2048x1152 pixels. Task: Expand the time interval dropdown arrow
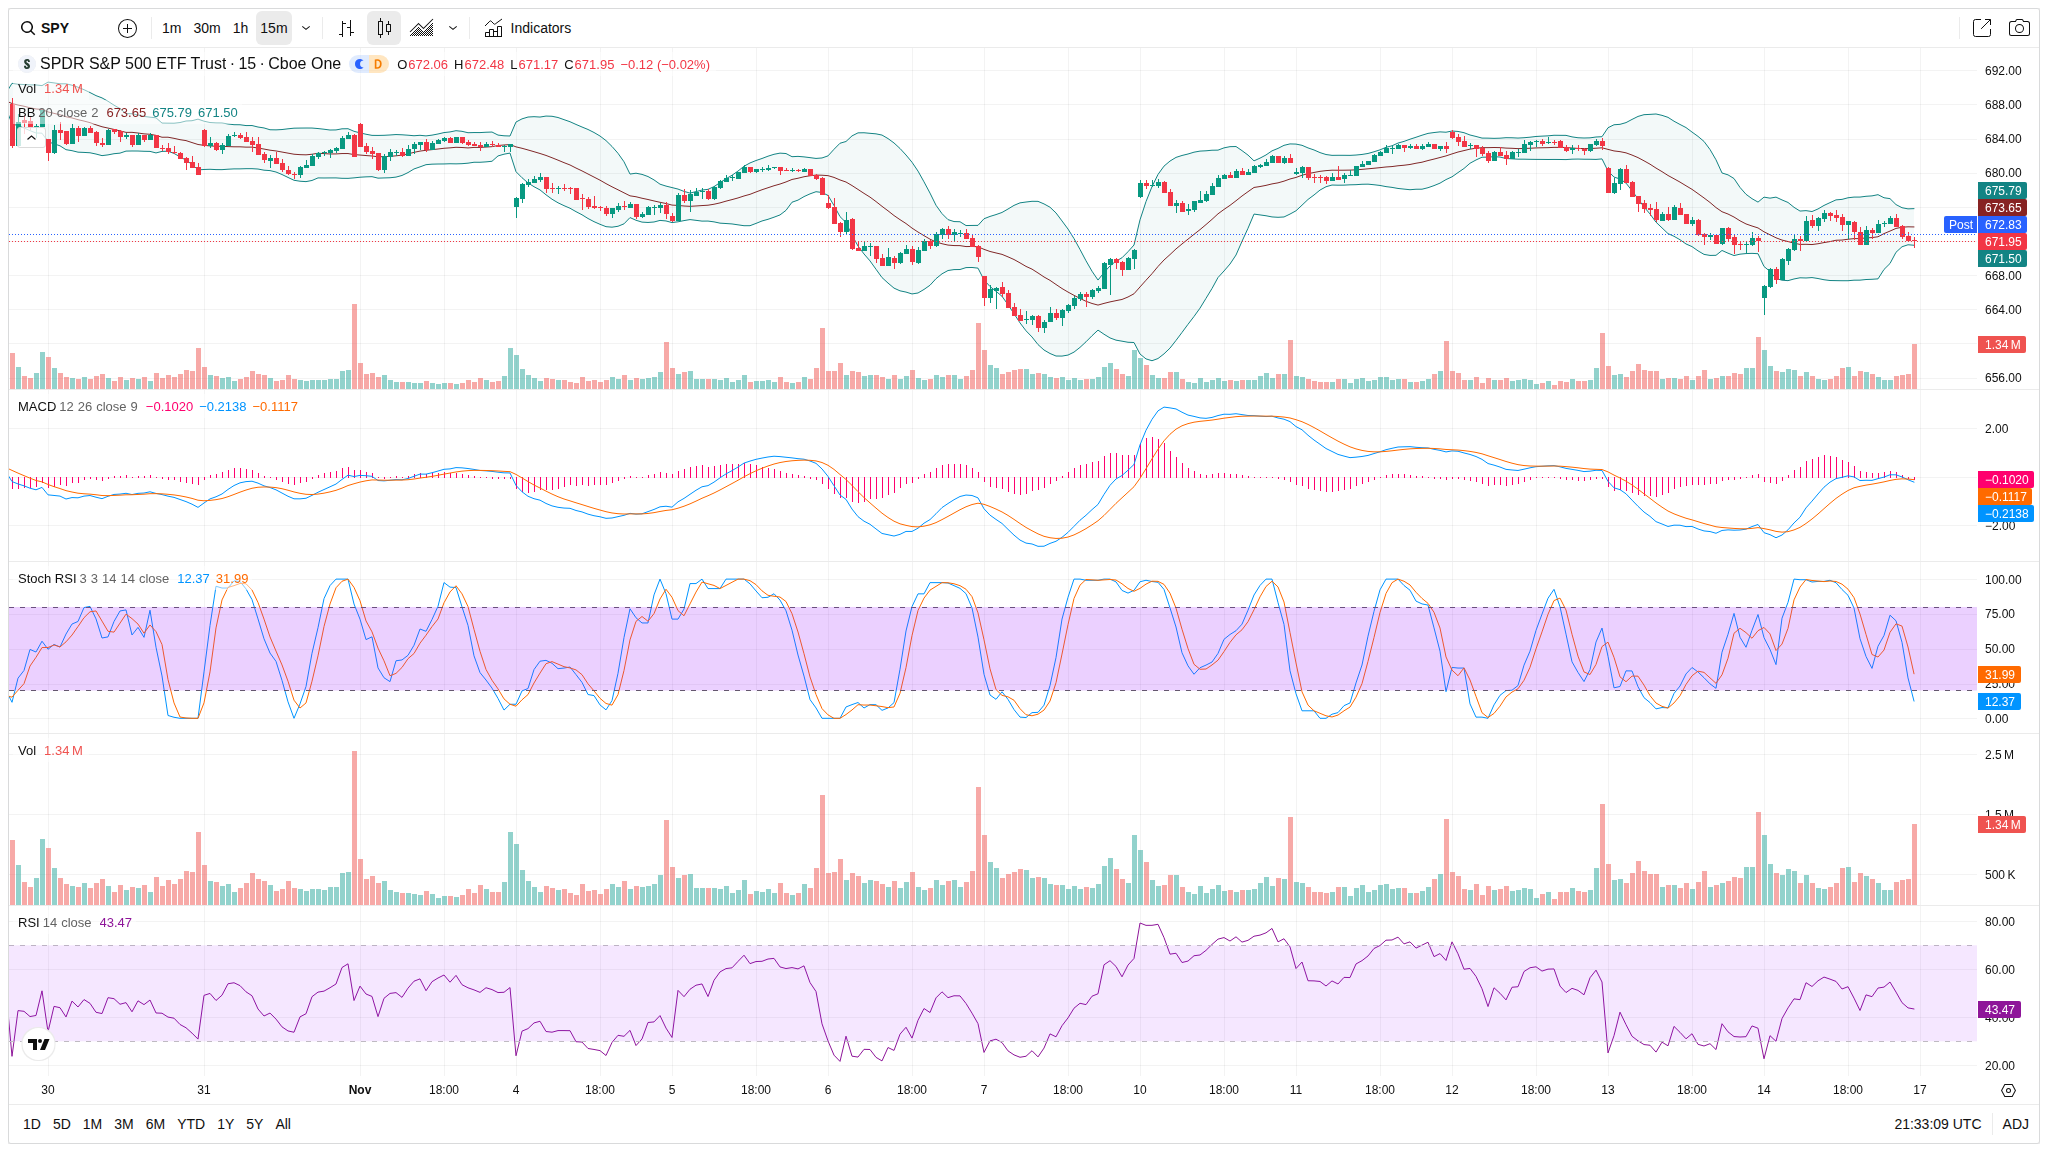point(306,28)
